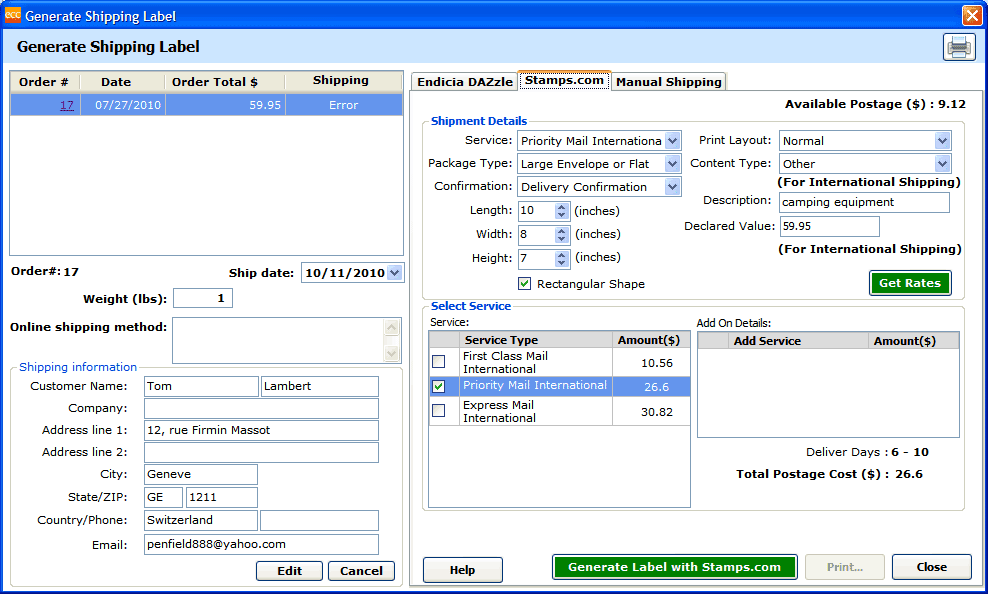Toggle the Rectangular Shape checkbox

pyautogui.click(x=524, y=283)
